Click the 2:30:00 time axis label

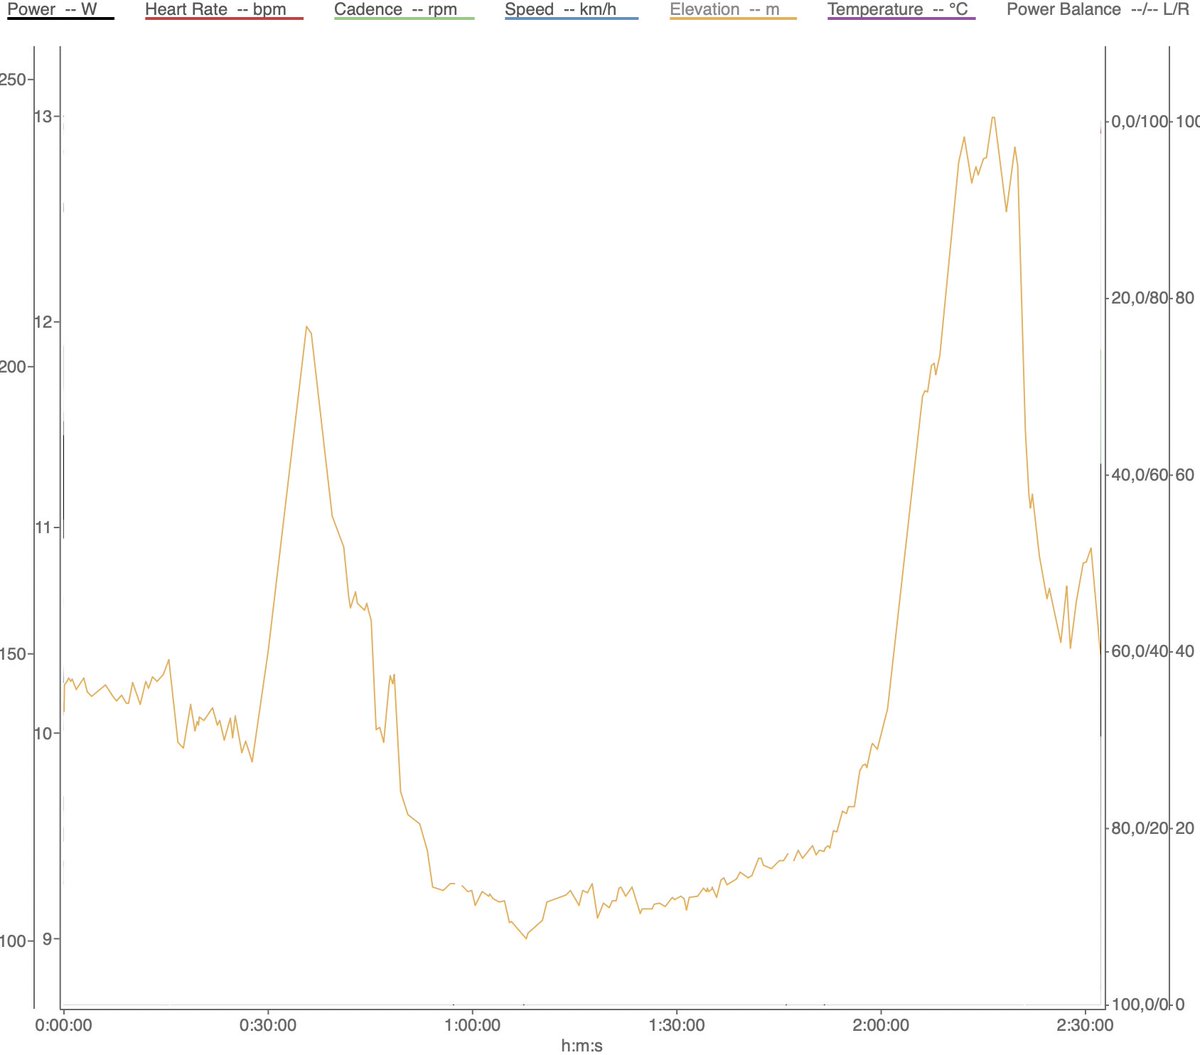tap(1085, 1025)
